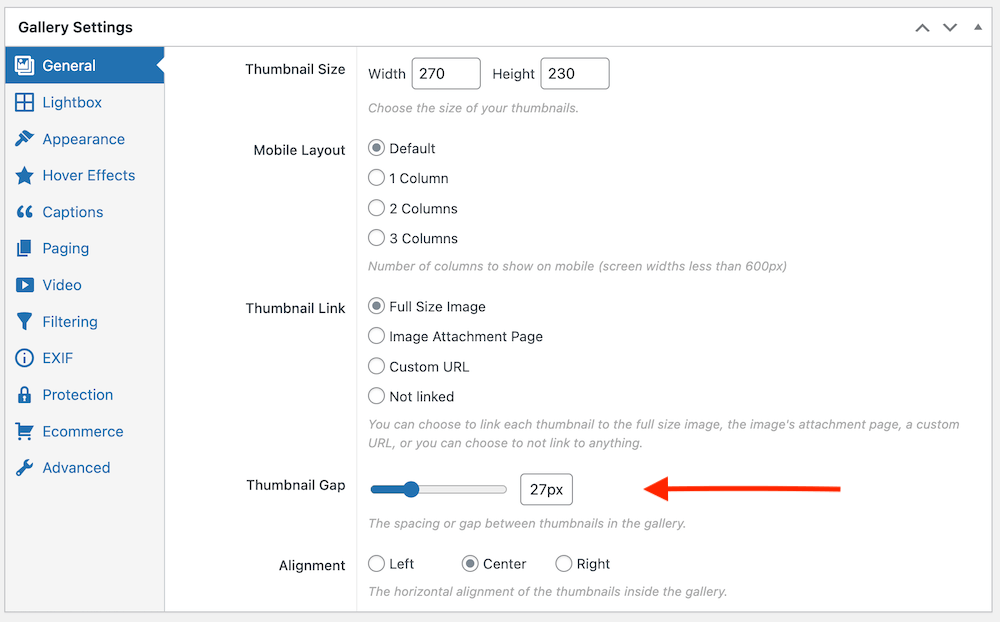Screen dimensions: 1000x622
Task: Open the Paging settings page
Action: tap(26, 248)
